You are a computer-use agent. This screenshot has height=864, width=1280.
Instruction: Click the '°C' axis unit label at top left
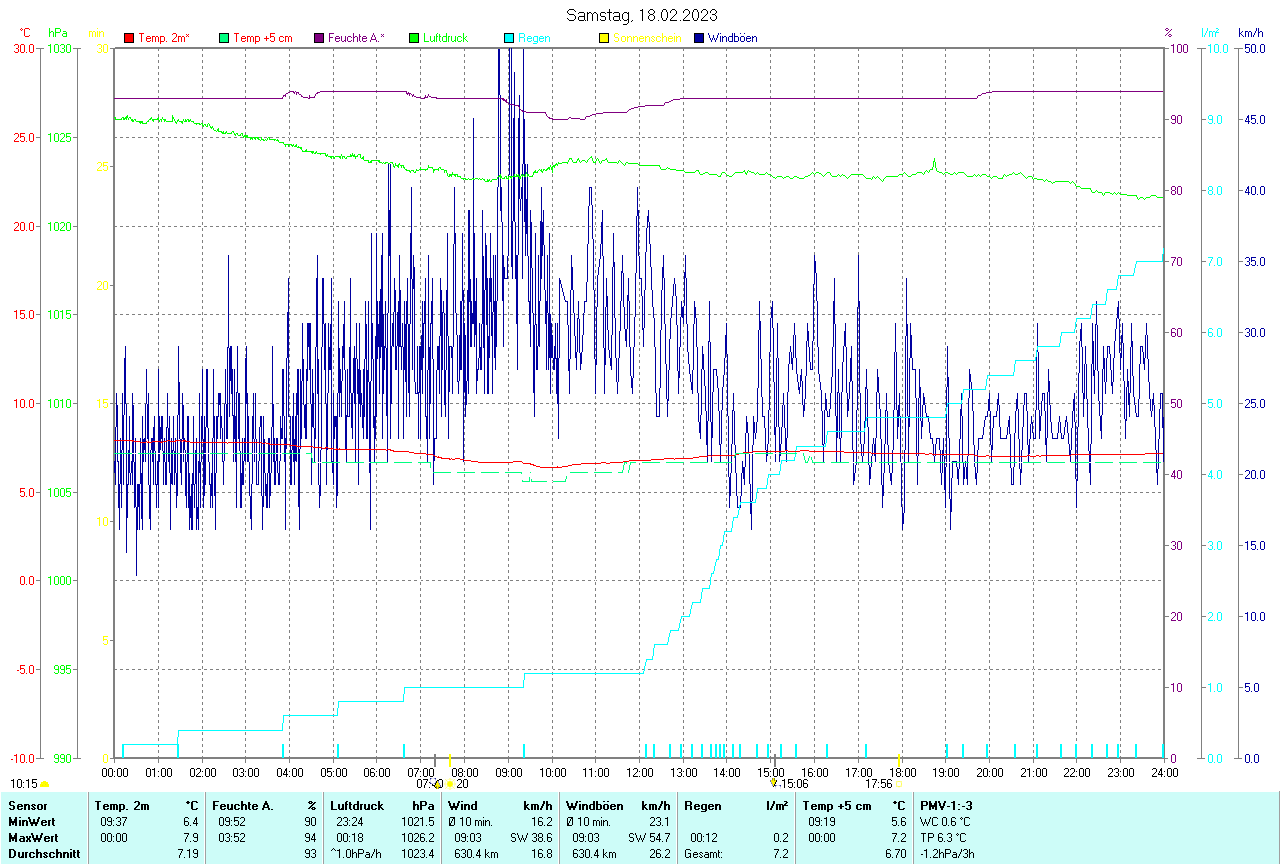click(x=26, y=33)
